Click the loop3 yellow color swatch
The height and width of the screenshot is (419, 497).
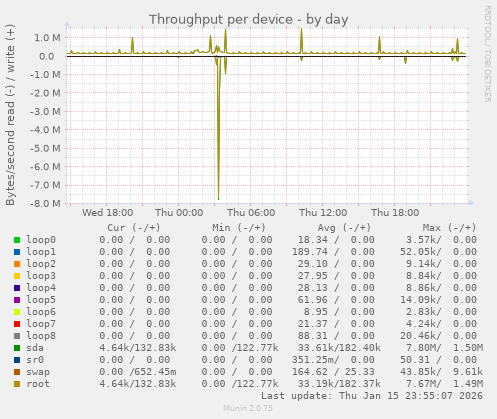tap(17, 276)
